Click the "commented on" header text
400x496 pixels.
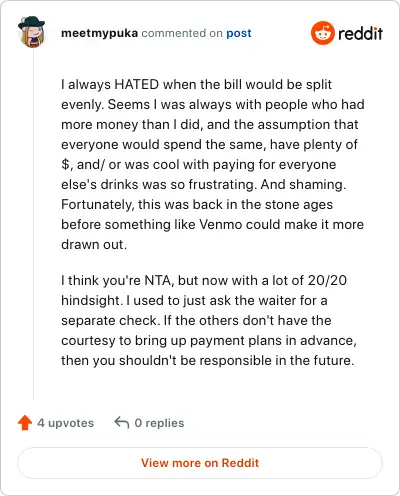click(x=182, y=33)
